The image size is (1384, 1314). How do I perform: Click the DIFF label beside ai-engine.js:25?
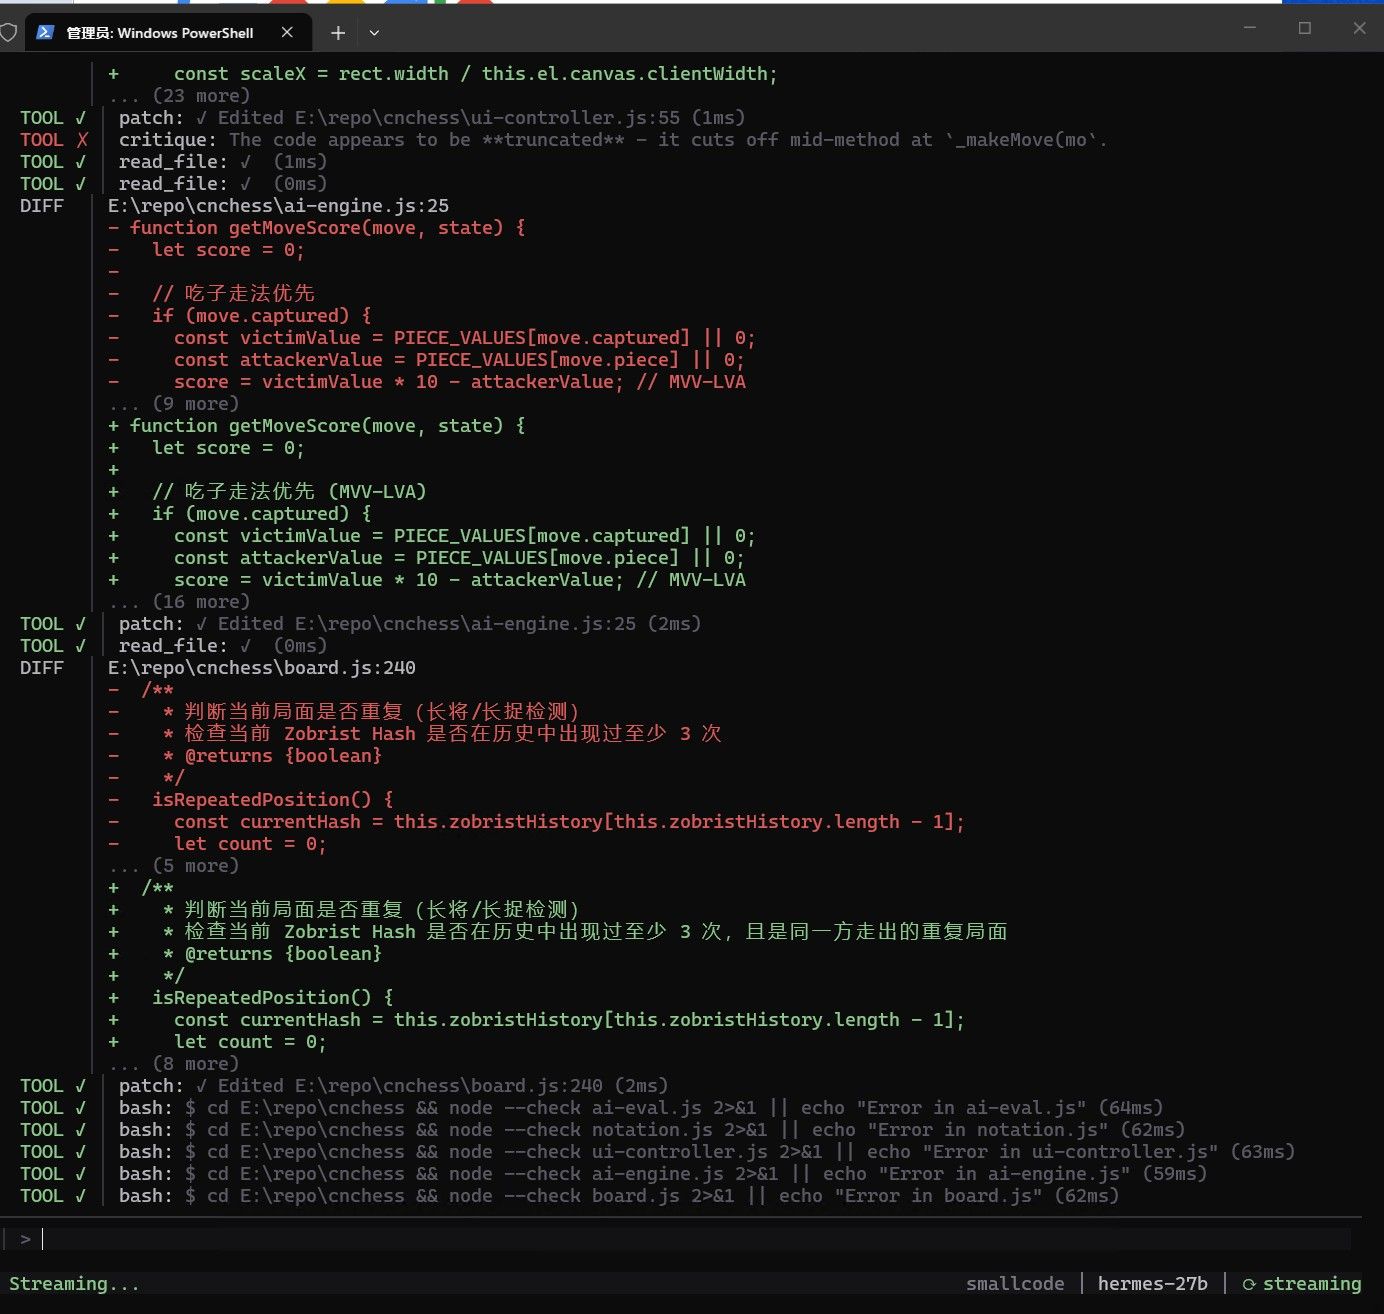pyautogui.click(x=41, y=206)
